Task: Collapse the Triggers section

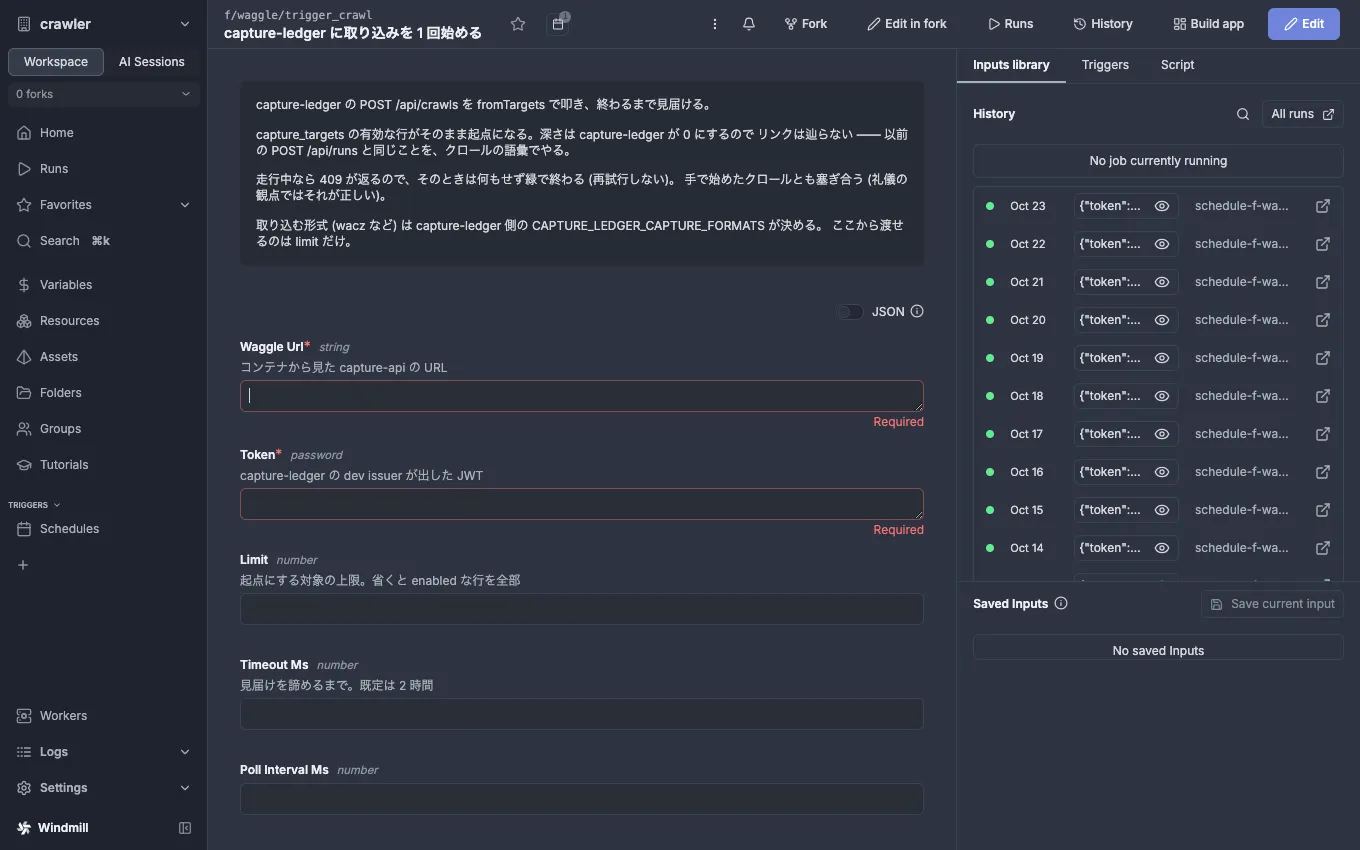Action: pos(34,505)
